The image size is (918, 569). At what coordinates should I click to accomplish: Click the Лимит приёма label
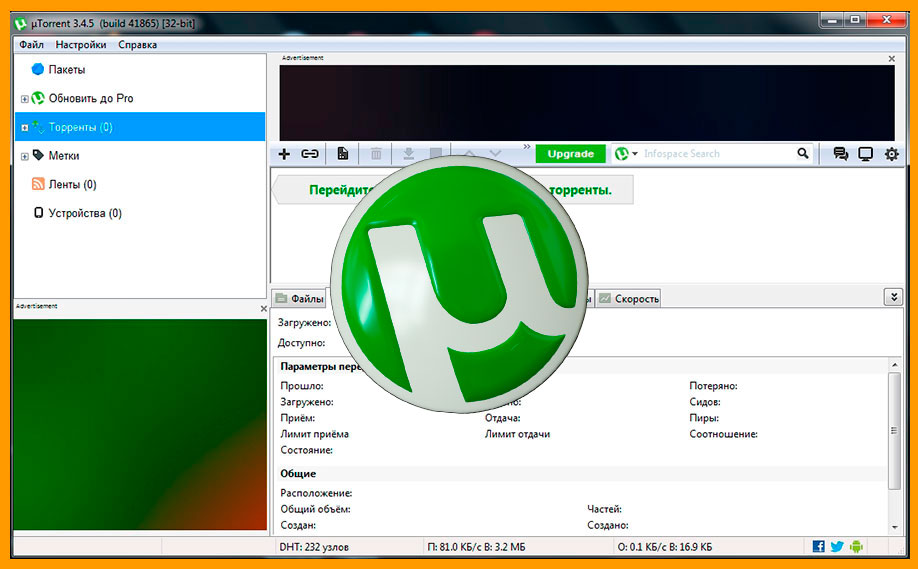coord(314,434)
